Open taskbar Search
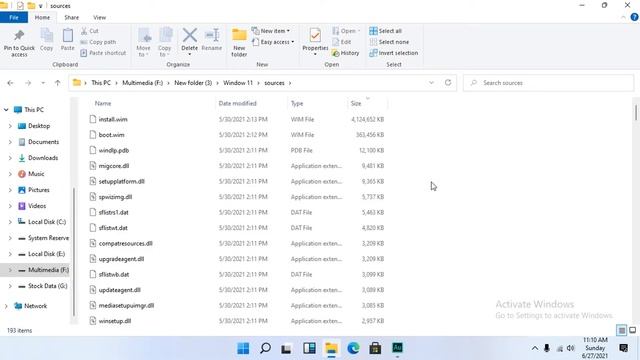Image resolution: width=640 pixels, height=360 pixels. (x=265, y=348)
